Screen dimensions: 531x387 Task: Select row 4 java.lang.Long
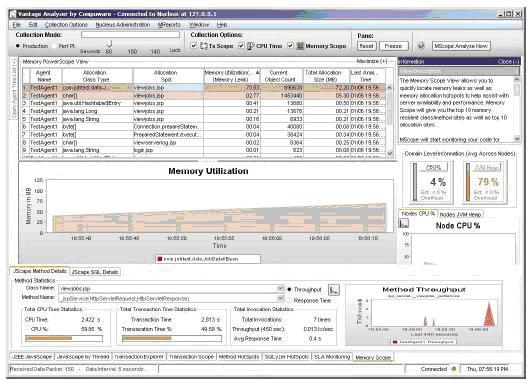click(x=204, y=111)
